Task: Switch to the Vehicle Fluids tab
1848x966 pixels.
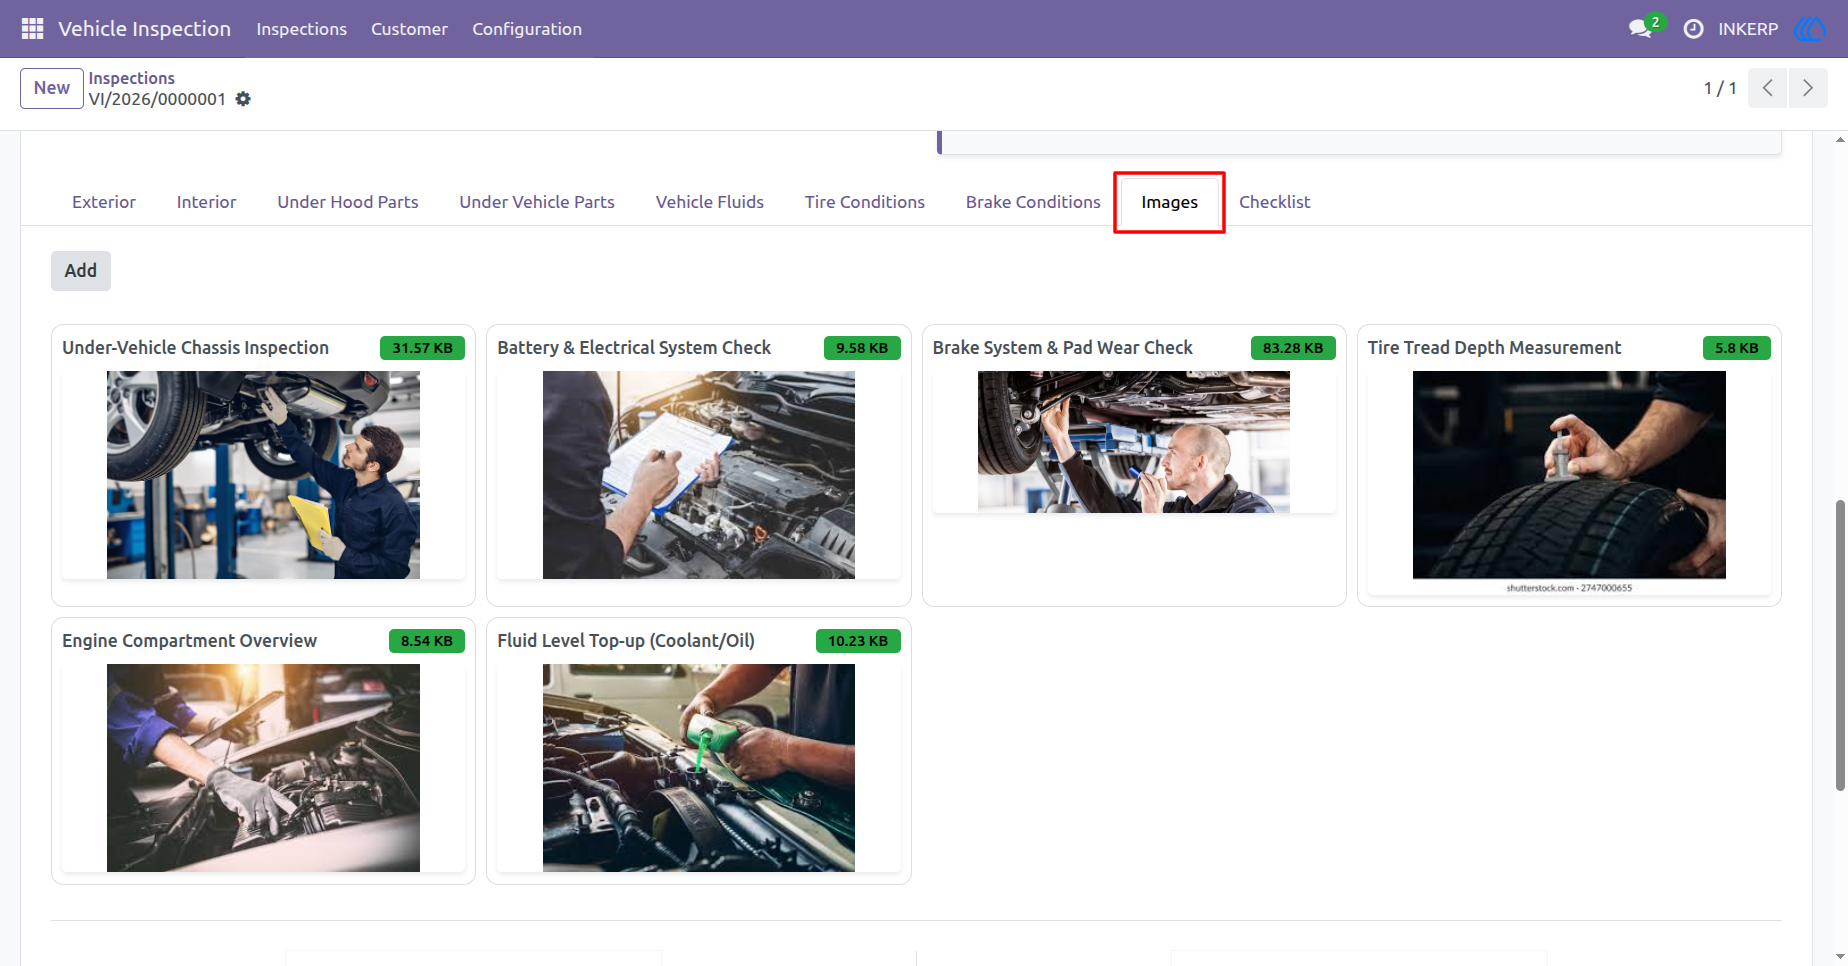Action: point(710,202)
